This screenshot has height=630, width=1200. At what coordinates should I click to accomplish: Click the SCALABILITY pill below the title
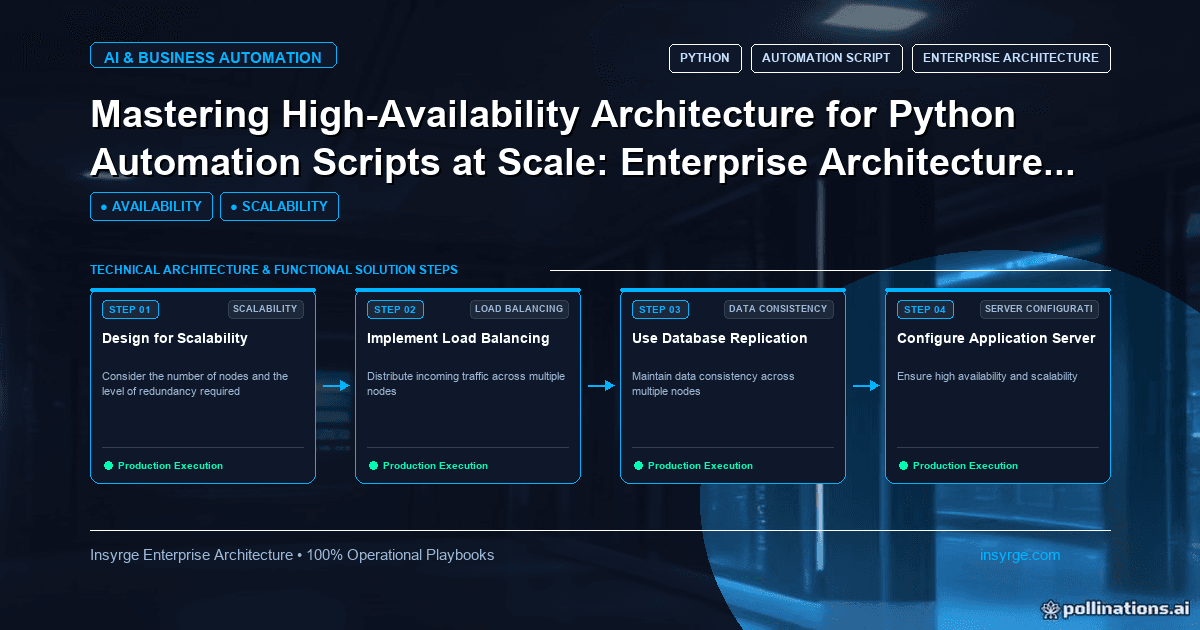click(279, 206)
